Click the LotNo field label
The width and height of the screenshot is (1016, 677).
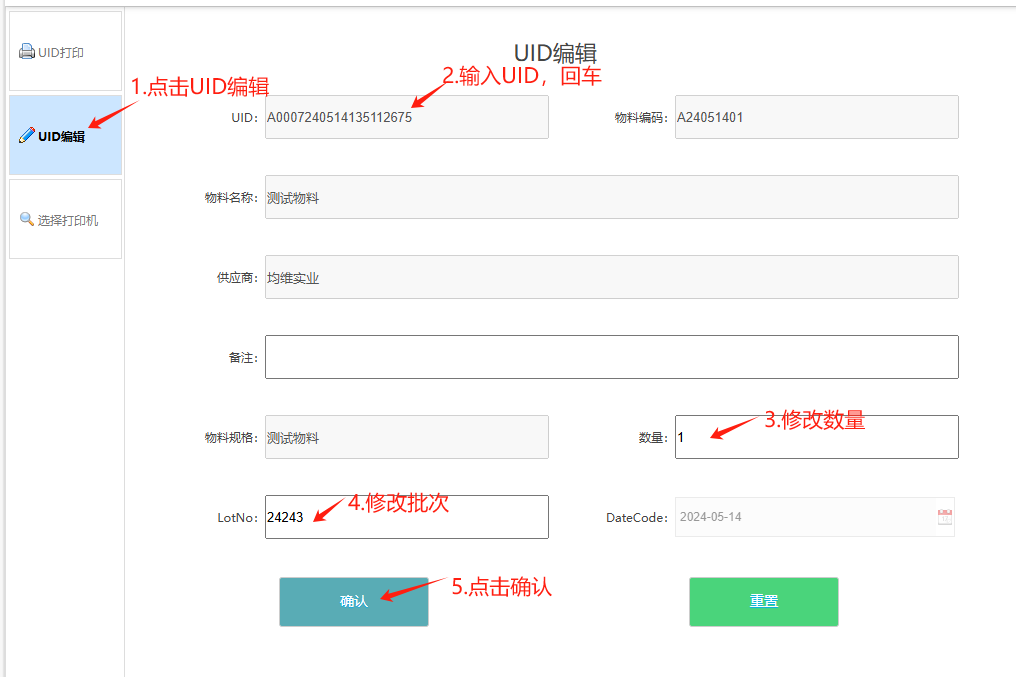(x=237, y=518)
